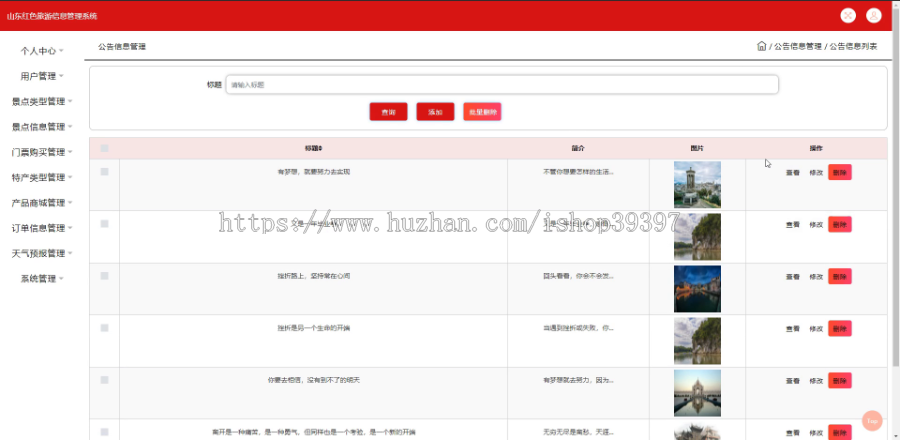Click the title 山东红色旅游信息管理系统

tap(52, 16)
